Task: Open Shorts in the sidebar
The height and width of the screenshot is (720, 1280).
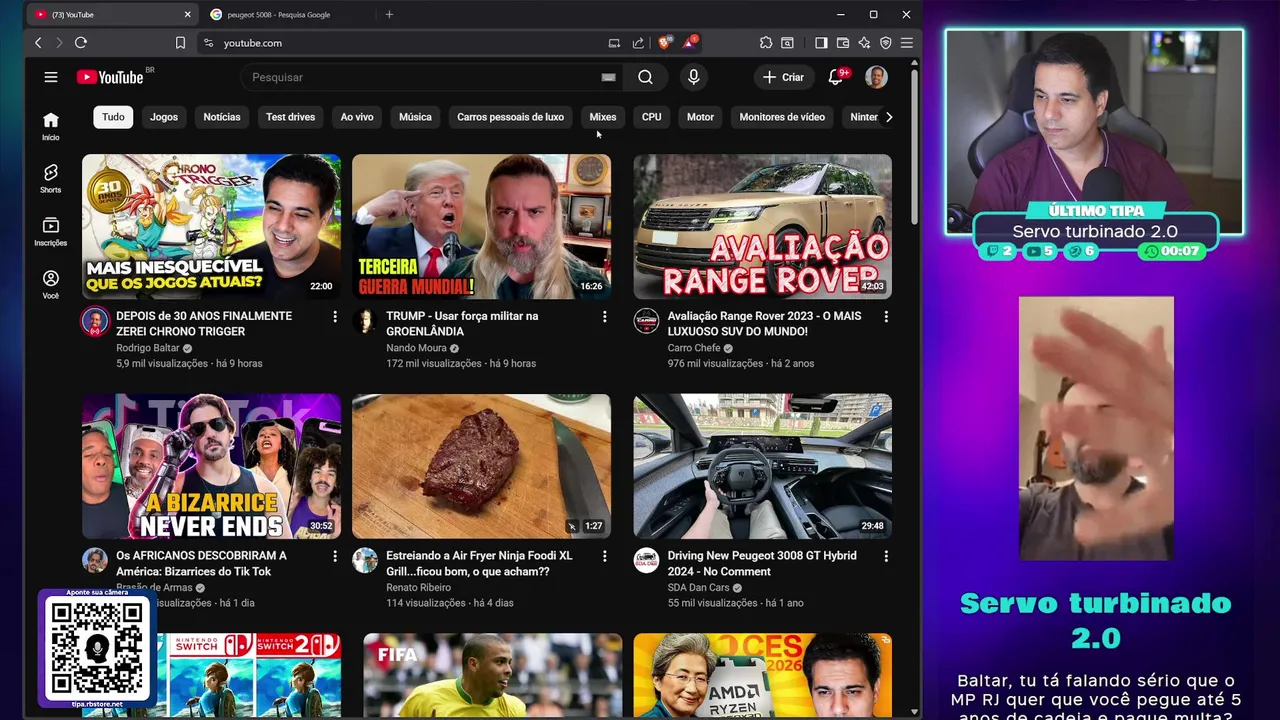Action: [51, 178]
